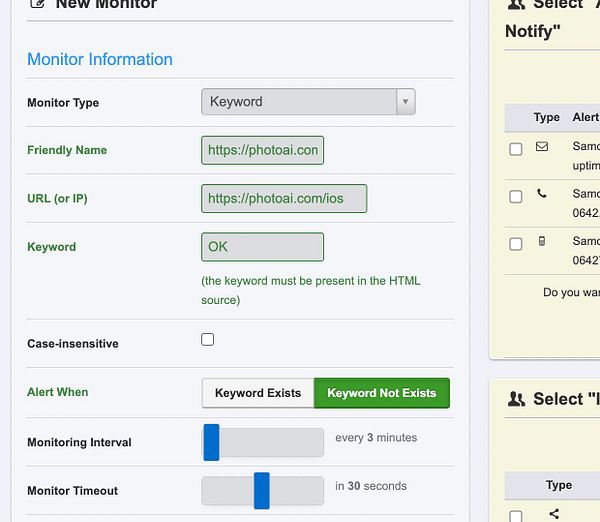Click the Monitor Type dropdown arrow
The image size is (600, 522).
405,102
